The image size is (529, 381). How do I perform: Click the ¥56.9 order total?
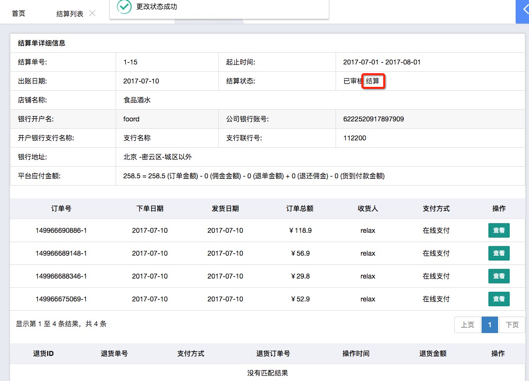click(x=300, y=253)
